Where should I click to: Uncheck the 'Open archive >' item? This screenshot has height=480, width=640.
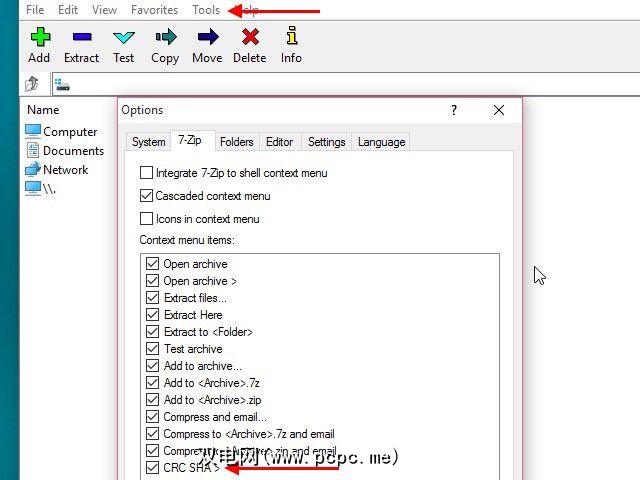152,281
